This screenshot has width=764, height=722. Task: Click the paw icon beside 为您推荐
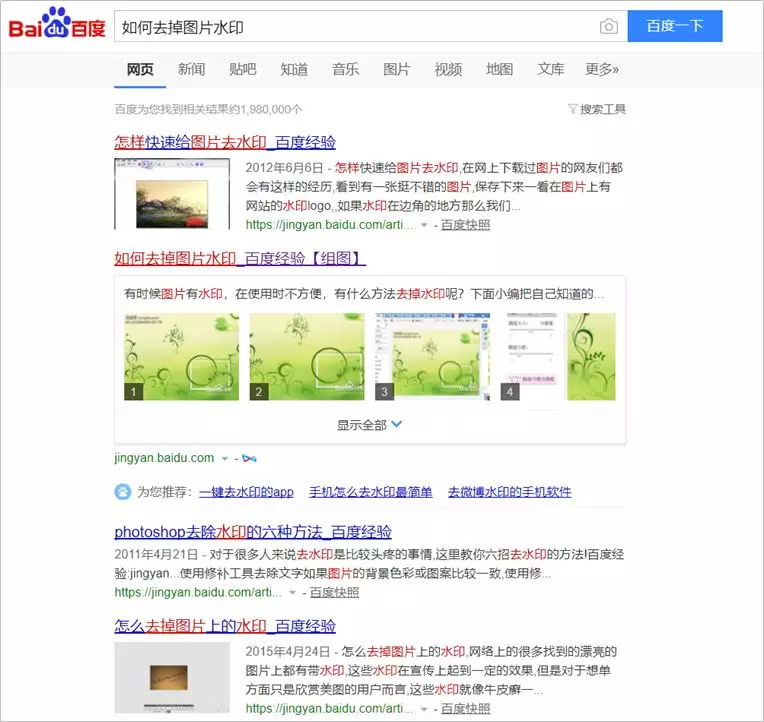(x=123, y=492)
